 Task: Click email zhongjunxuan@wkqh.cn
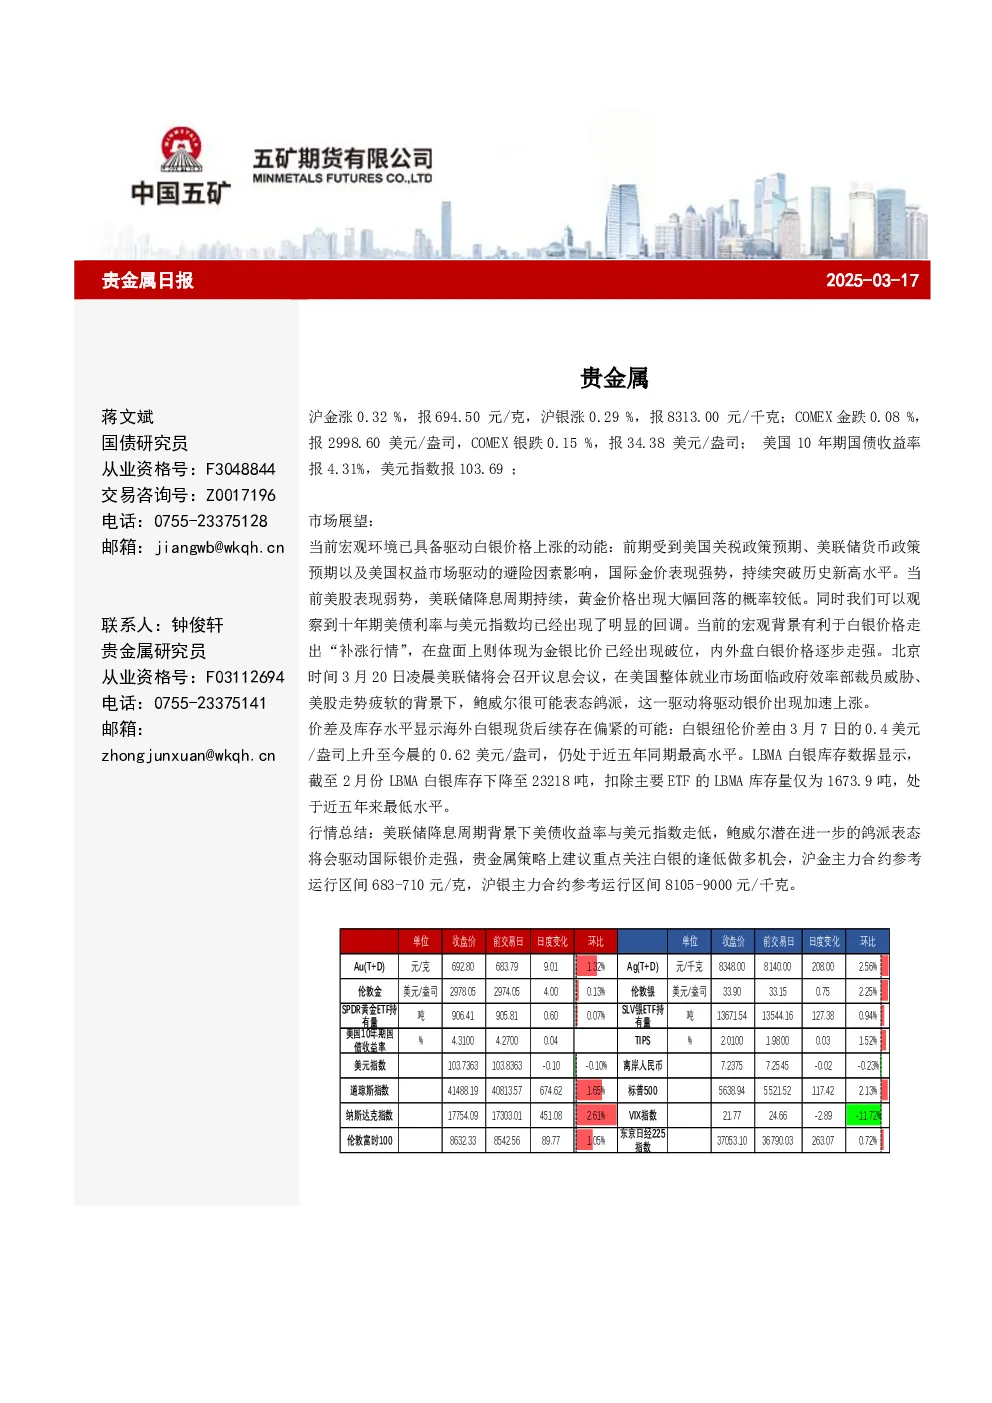coord(188,755)
